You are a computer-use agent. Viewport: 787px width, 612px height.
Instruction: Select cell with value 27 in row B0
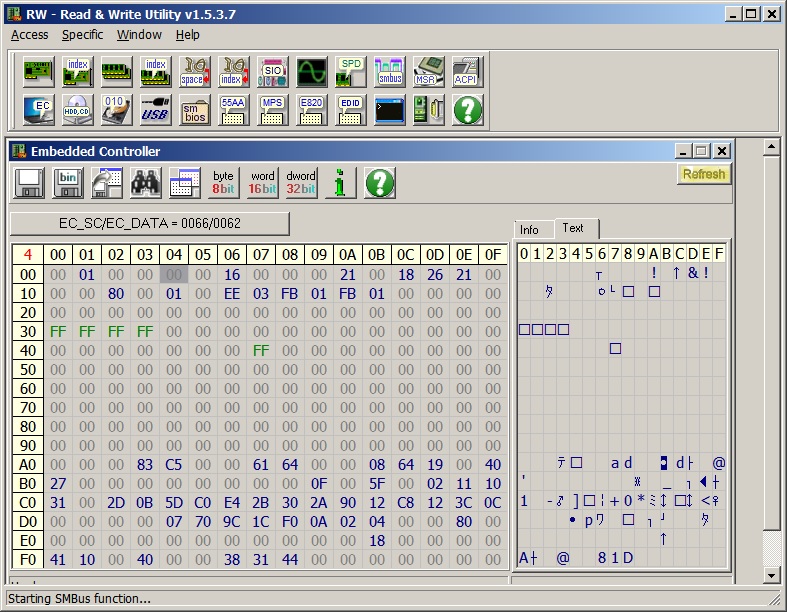[x=58, y=483]
